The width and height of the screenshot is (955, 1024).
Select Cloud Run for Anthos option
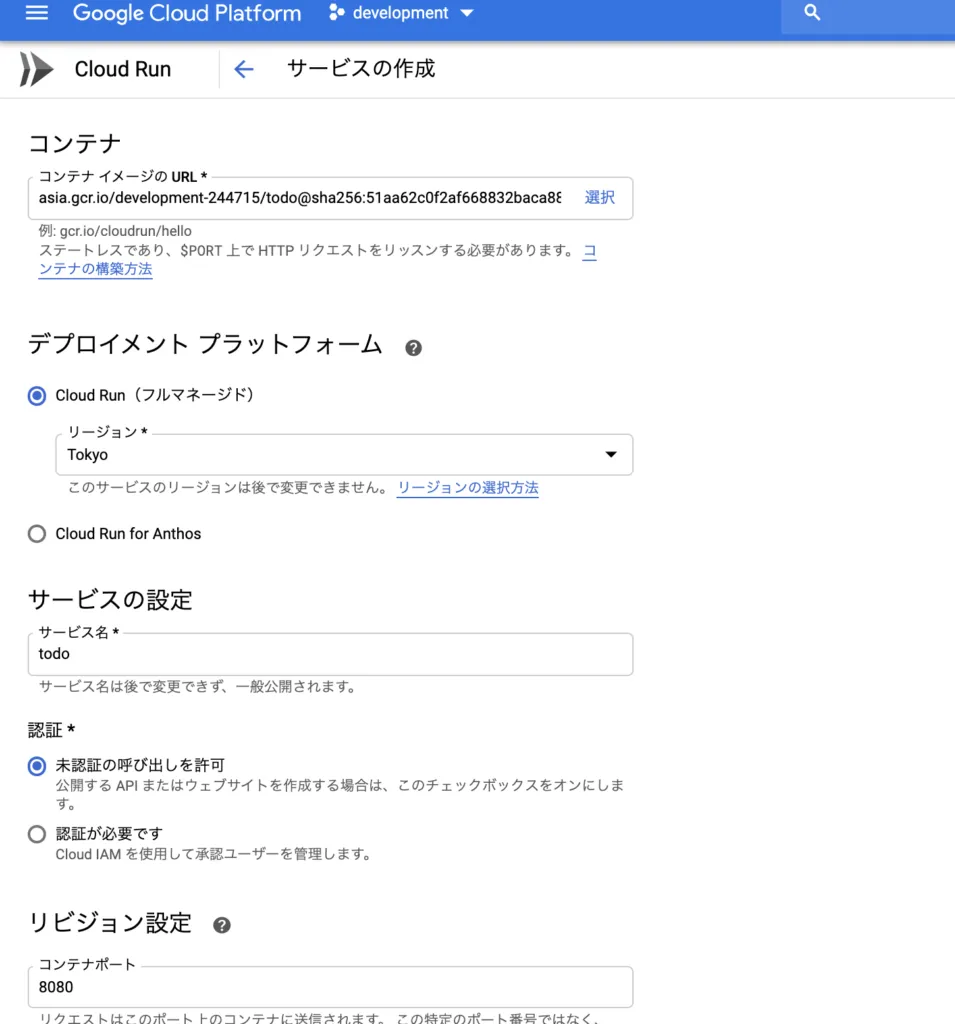37,534
